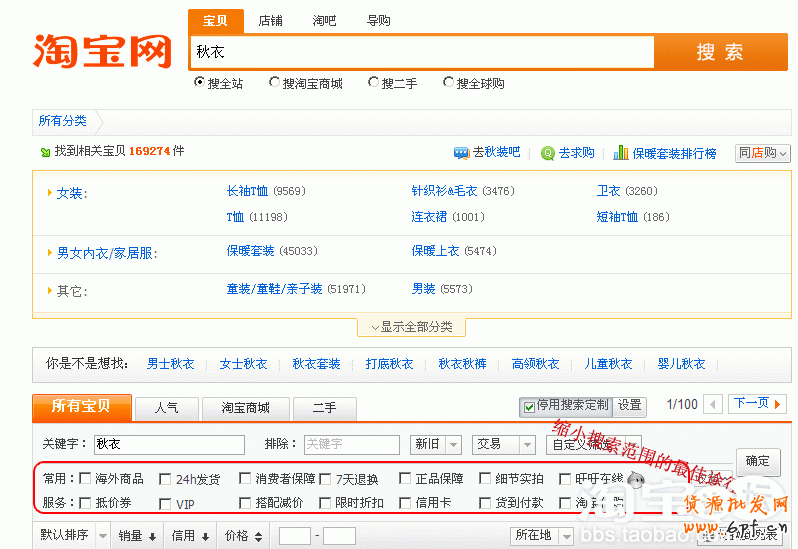798x549 pixels.
Task: Open the 店铺 search tab
Action: coord(270,21)
